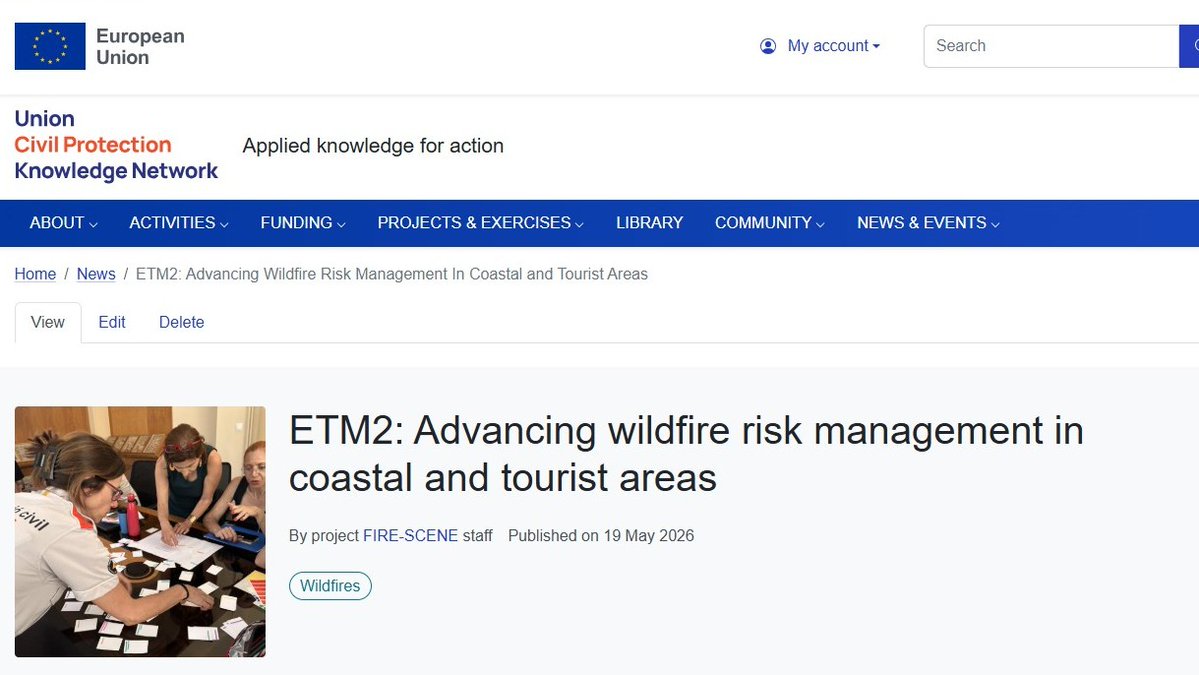Switch to the Delete tab
1199x675 pixels.
pos(181,322)
